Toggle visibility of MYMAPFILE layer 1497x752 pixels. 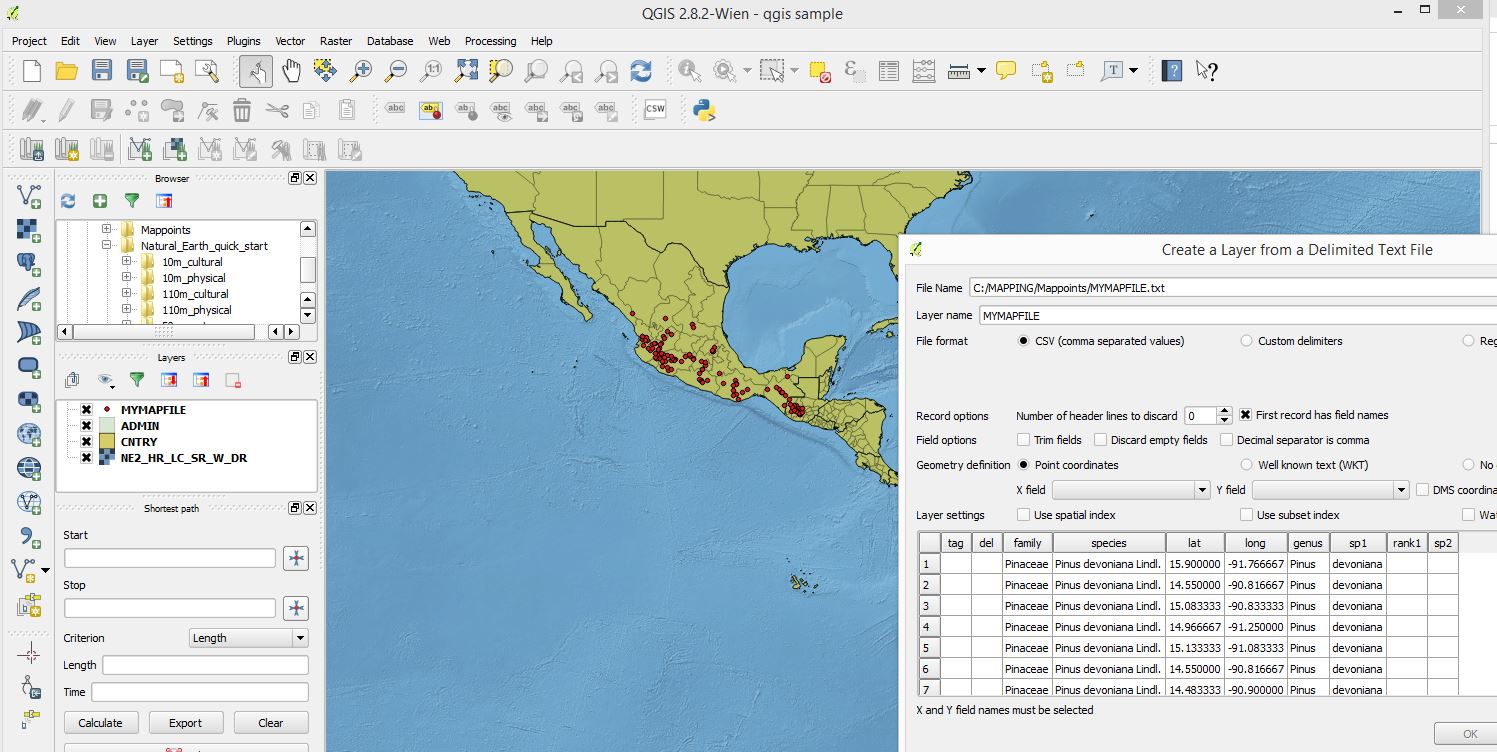pos(86,410)
